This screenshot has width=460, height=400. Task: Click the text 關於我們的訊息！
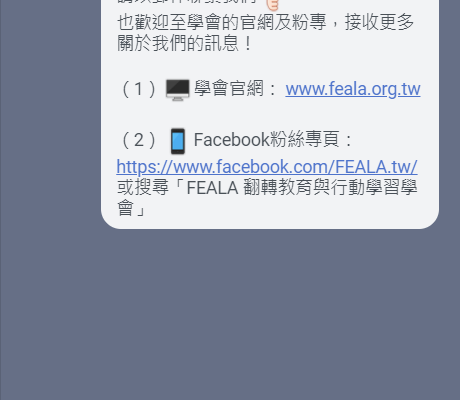click(185, 43)
